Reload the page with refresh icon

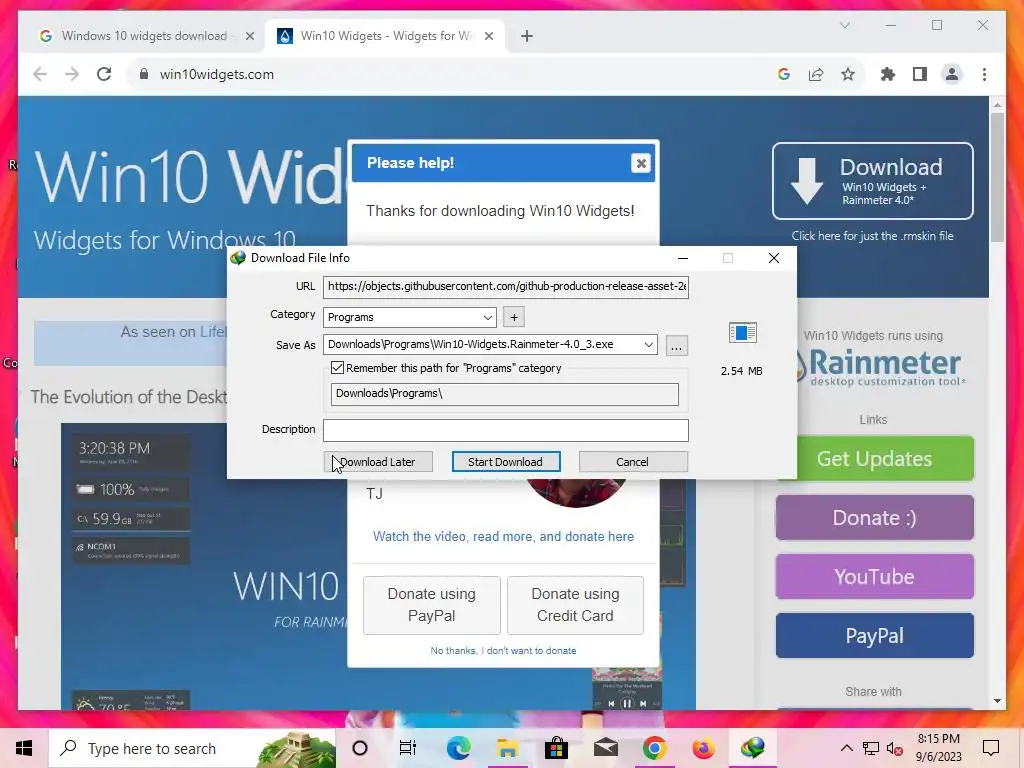point(104,74)
